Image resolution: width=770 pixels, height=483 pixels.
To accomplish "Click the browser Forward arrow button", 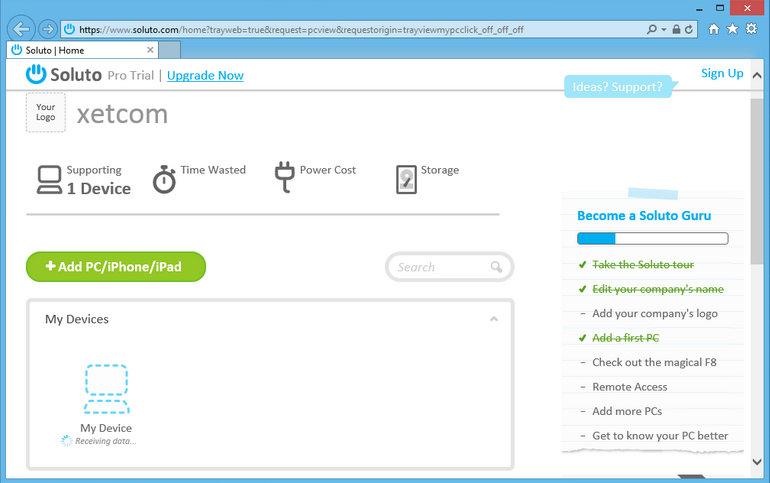I will [48, 29].
